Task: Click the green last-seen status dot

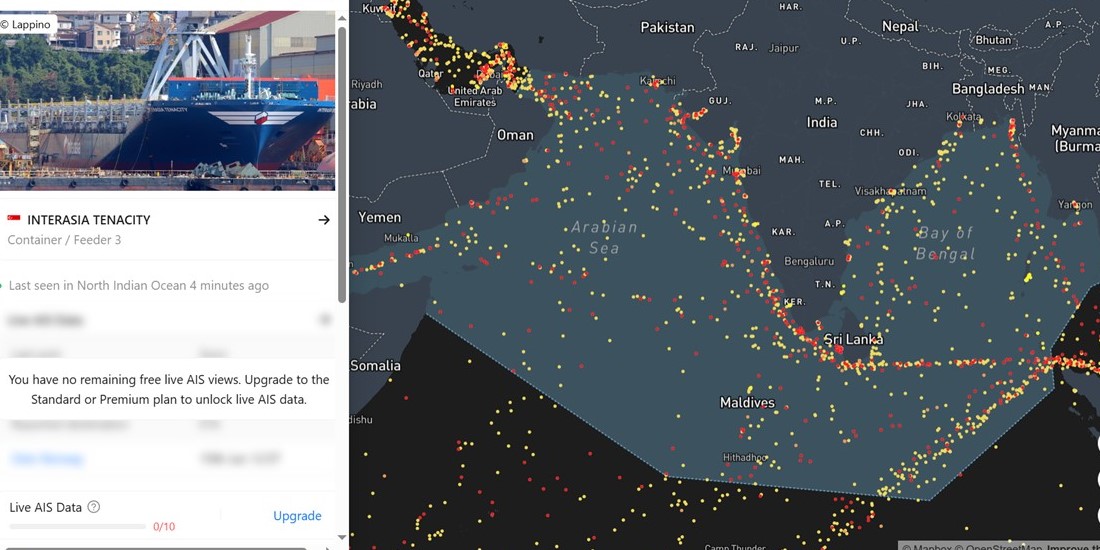Action: click(x=1, y=286)
